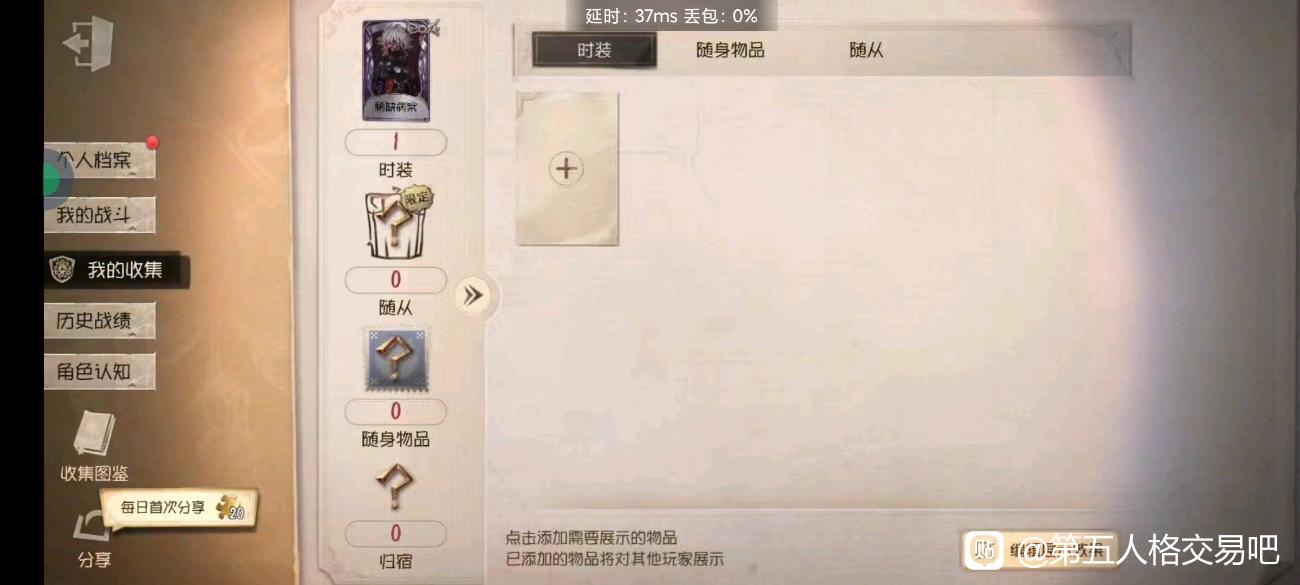Click the empty display slot card
Screen dimensions: 1300x585
click(567, 168)
